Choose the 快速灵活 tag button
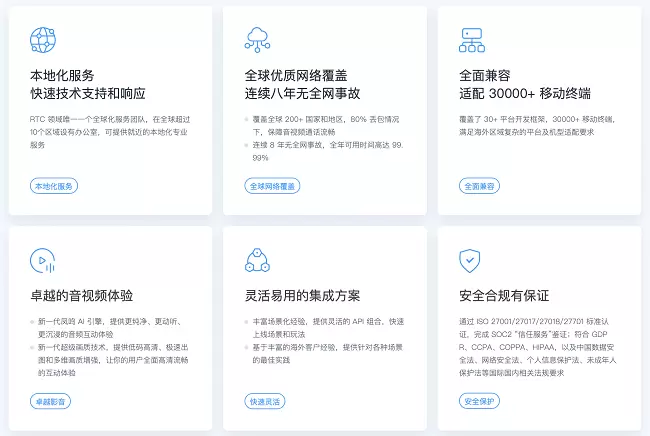 pos(264,402)
